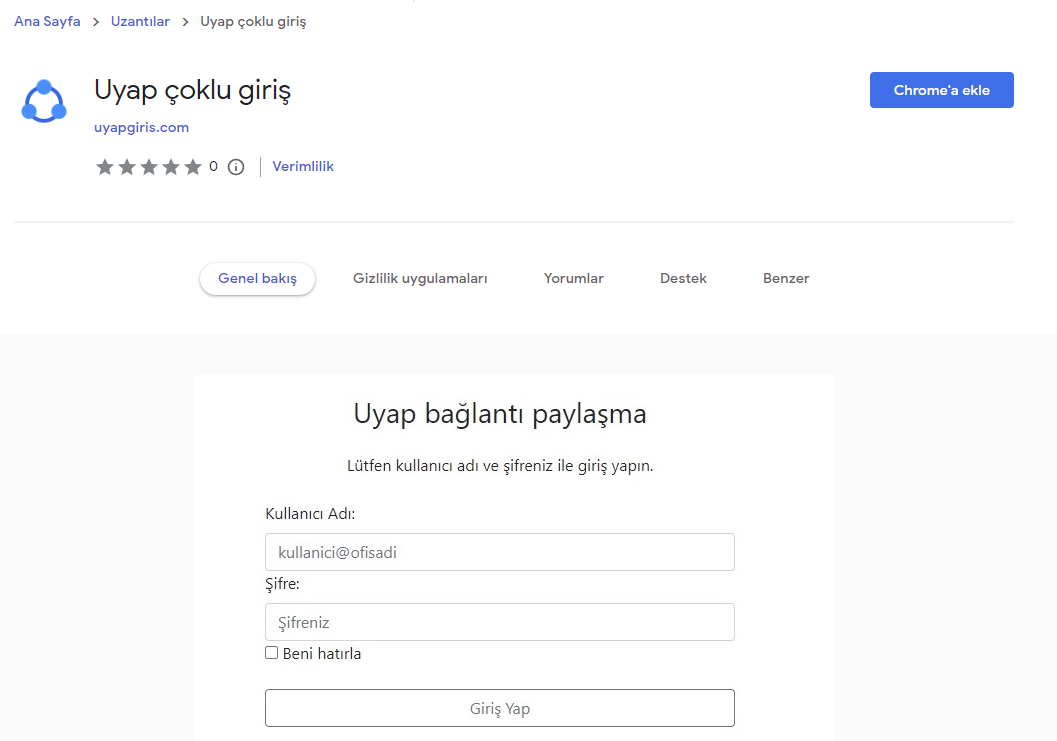Viewport: 1057px width, 741px height.
Task: Click breadcrumb chevron after Ana Sayfa
Action: coord(96,22)
